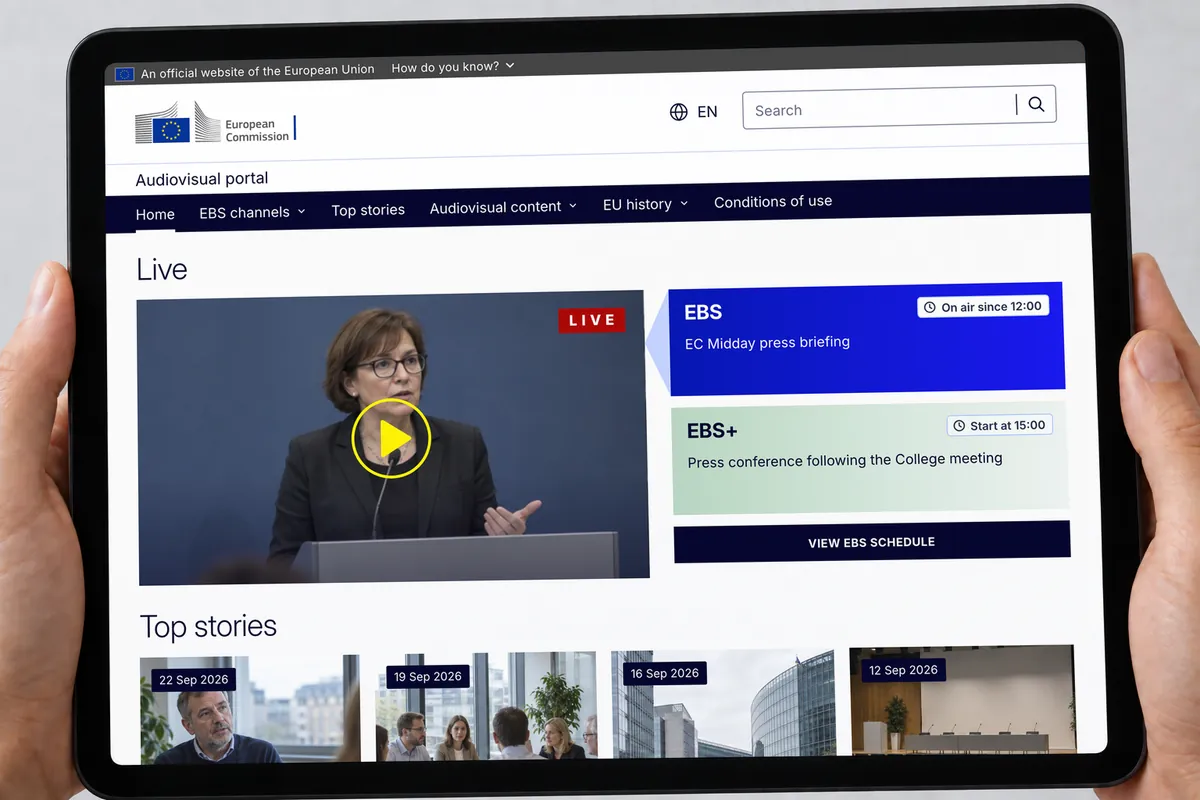This screenshot has height=800, width=1200.
Task: Open the Top stories menu item
Action: [368, 210]
